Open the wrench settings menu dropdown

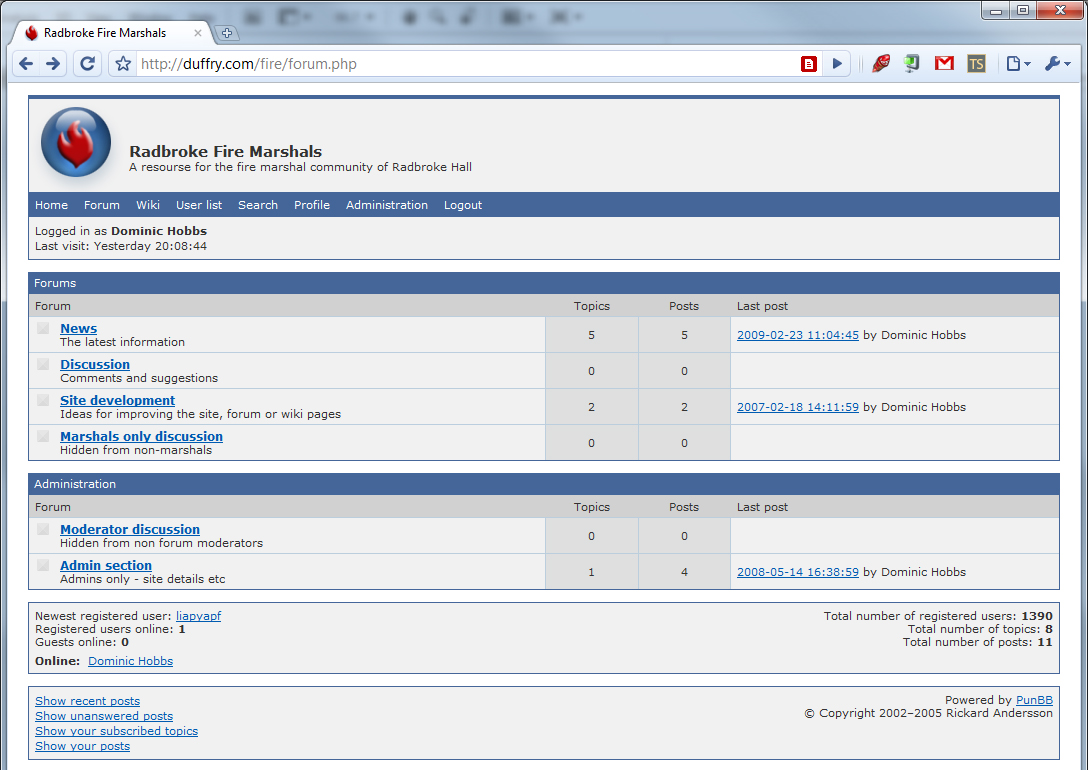coord(1057,64)
